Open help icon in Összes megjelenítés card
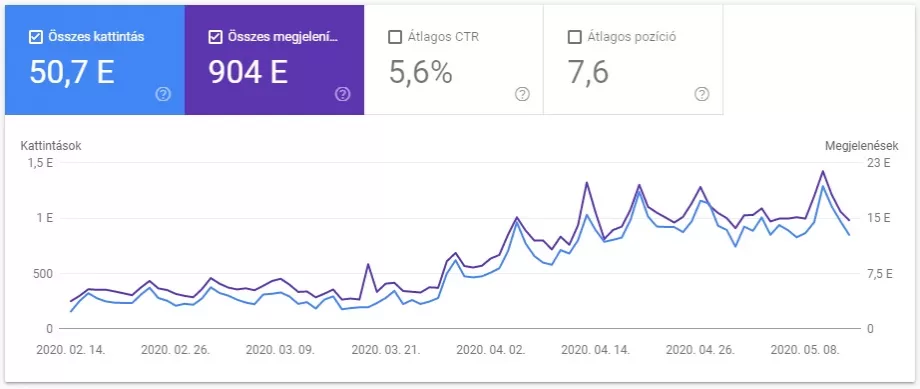920x389 pixels. (x=343, y=94)
